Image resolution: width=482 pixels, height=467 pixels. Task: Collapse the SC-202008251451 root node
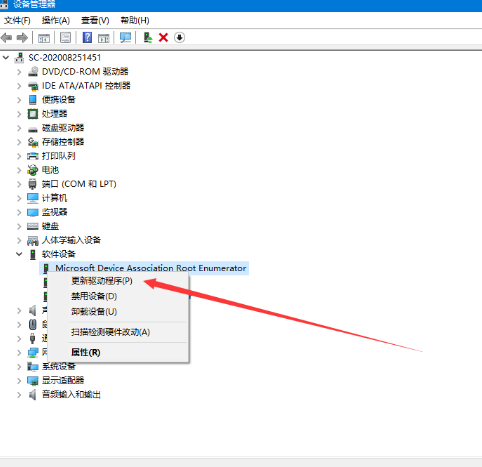coord(6,58)
